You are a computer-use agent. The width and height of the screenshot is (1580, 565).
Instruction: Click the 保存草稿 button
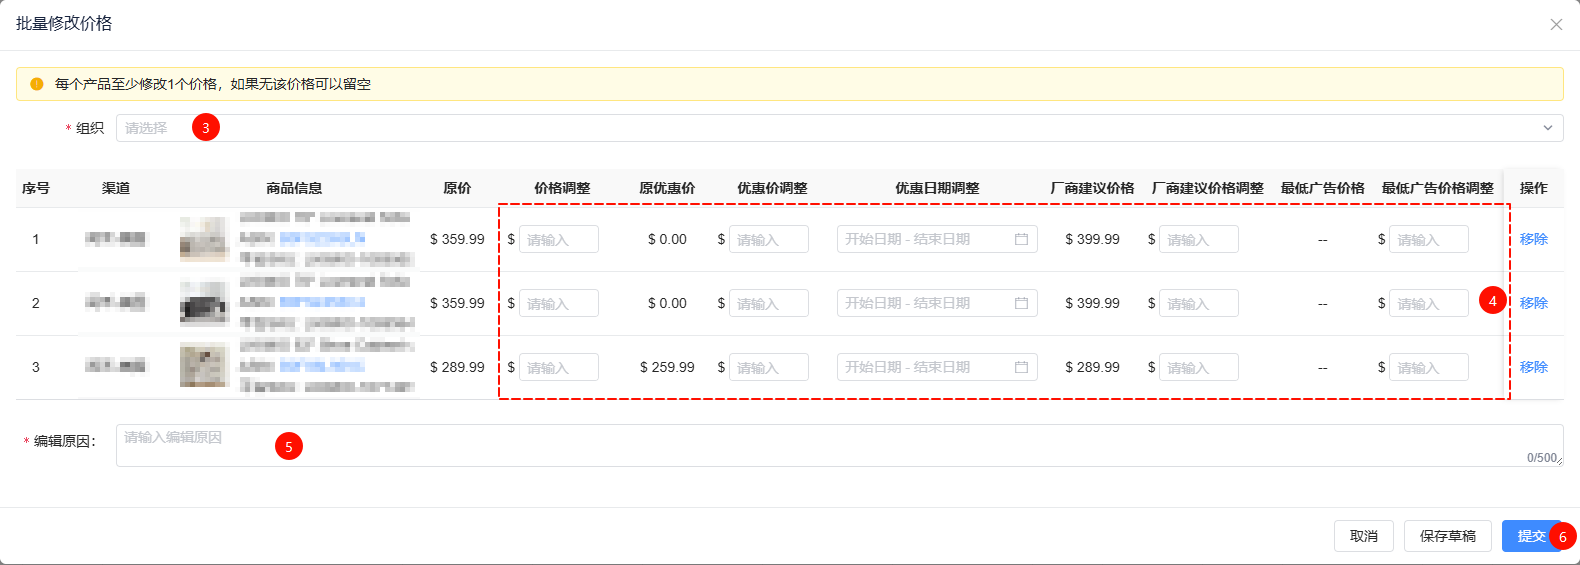coord(1447,536)
